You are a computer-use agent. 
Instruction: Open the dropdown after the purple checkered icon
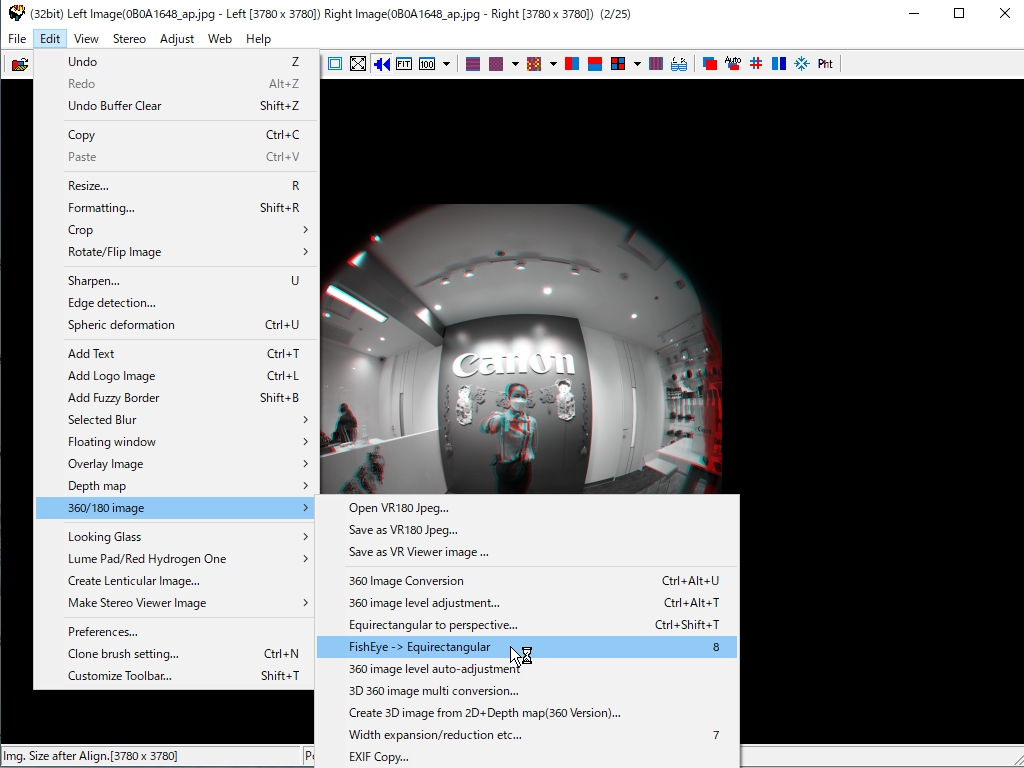coord(515,64)
